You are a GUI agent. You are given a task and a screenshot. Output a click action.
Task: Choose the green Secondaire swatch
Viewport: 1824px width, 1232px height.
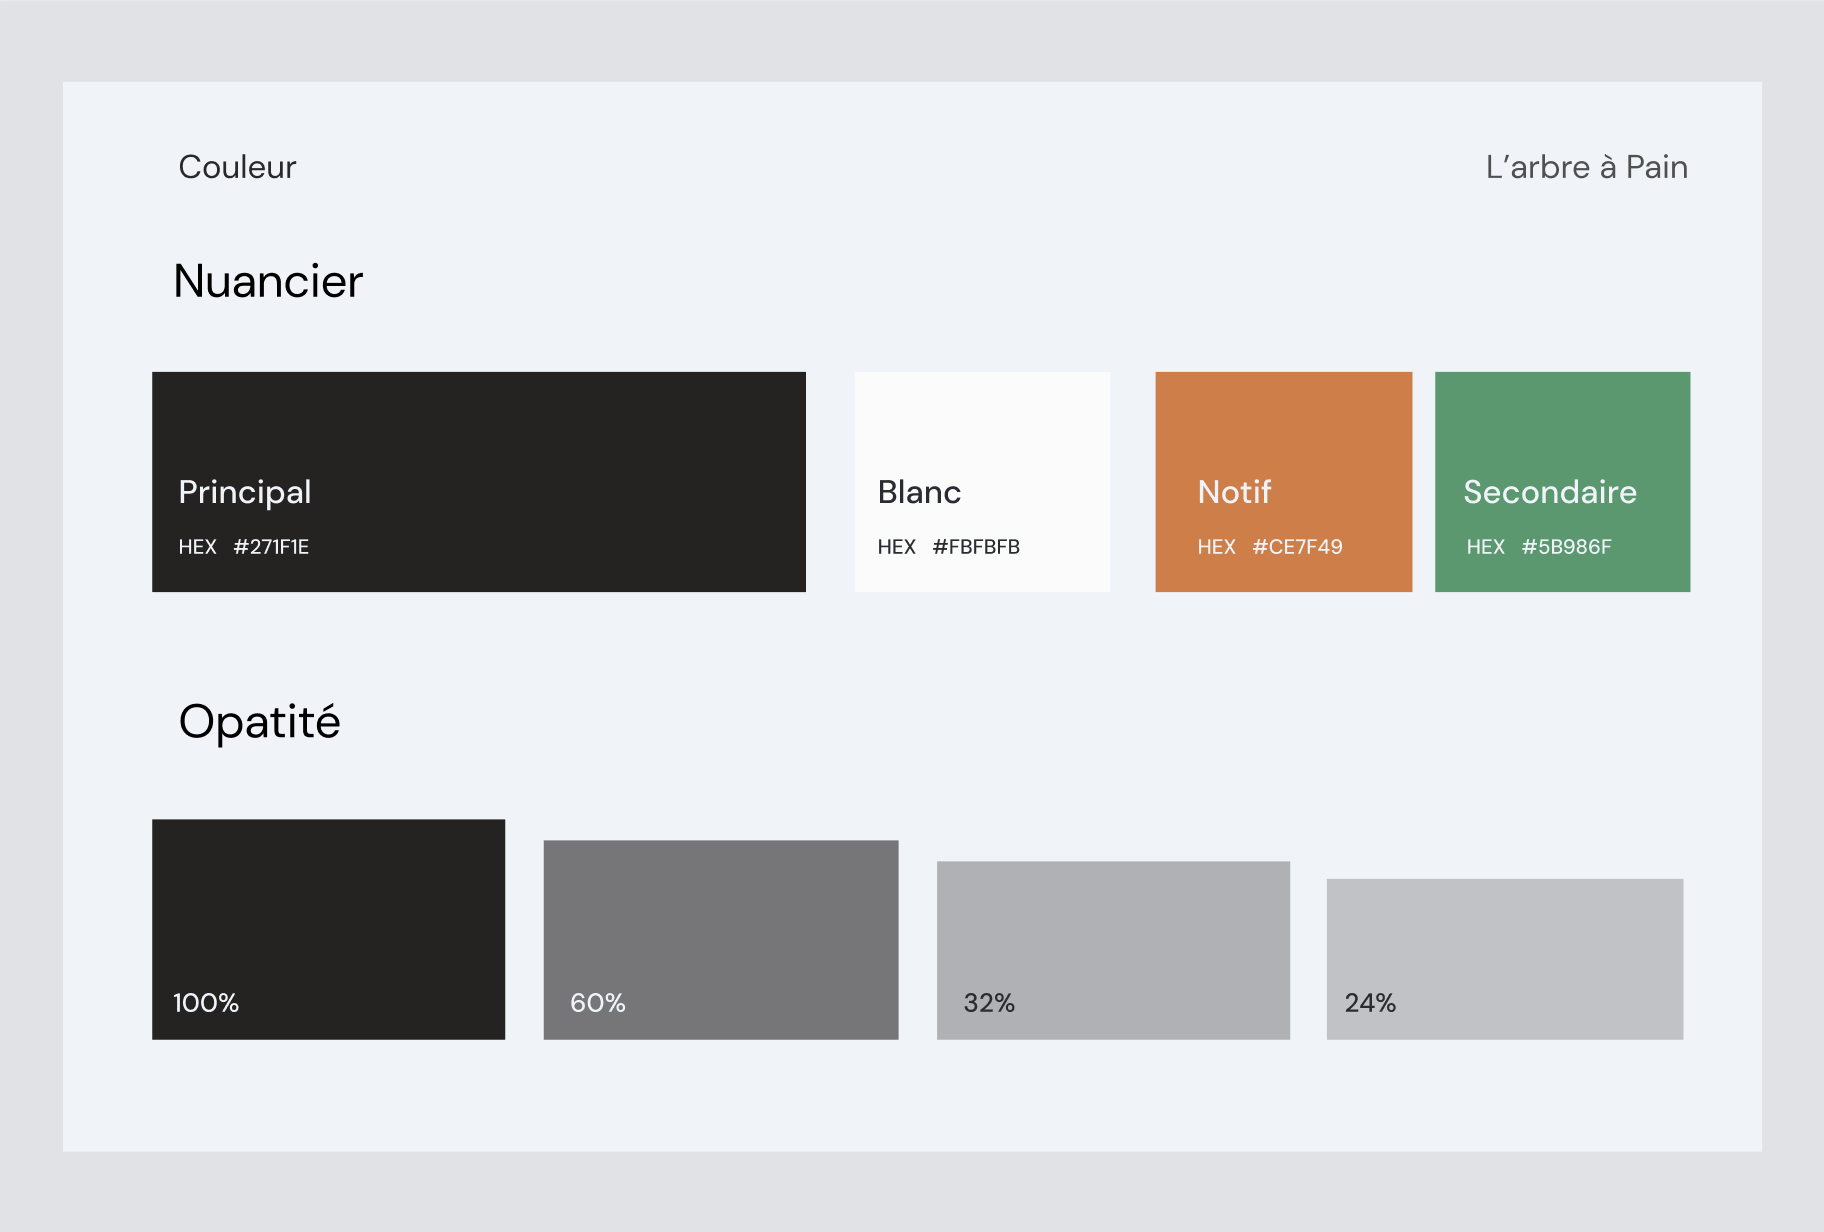(1563, 482)
